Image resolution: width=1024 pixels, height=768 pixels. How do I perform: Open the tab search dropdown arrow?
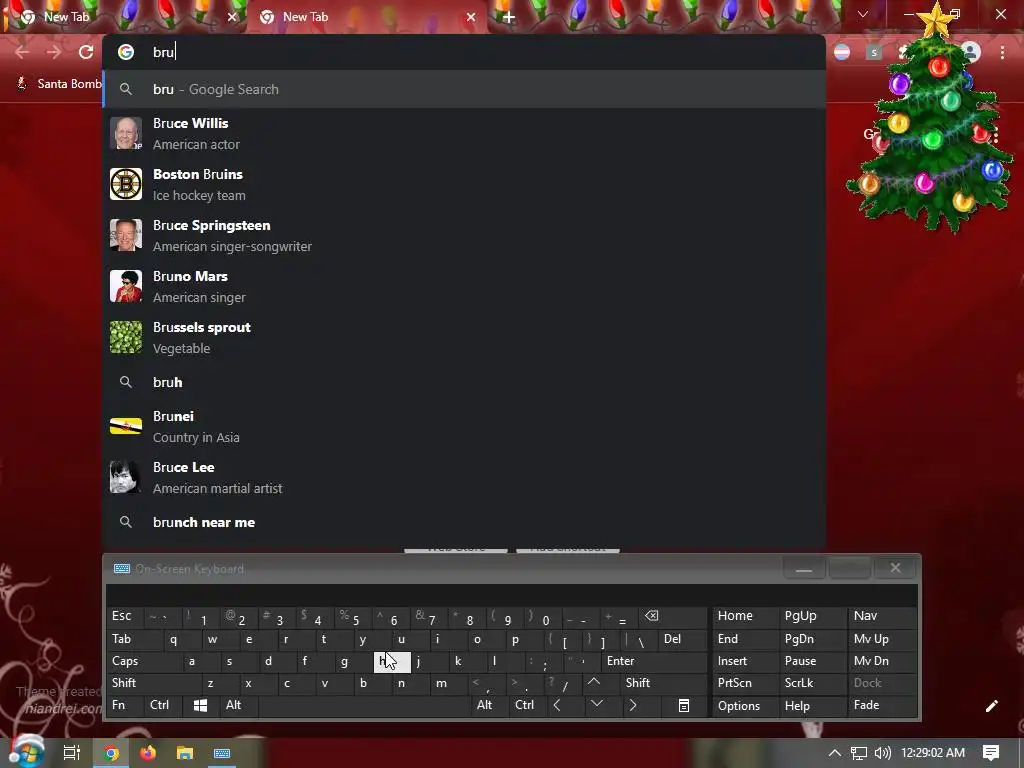863,14
